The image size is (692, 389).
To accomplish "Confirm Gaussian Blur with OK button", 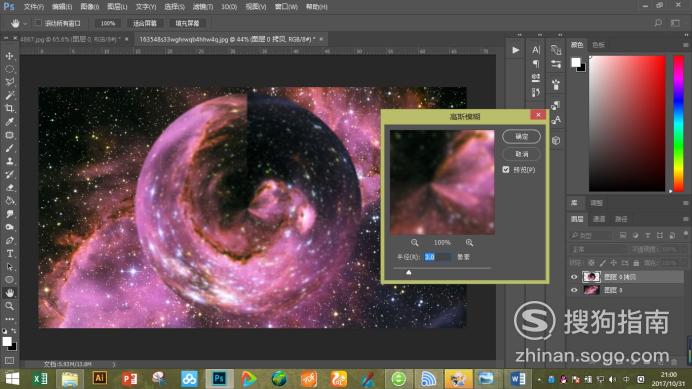I will [x=521, y=137].
